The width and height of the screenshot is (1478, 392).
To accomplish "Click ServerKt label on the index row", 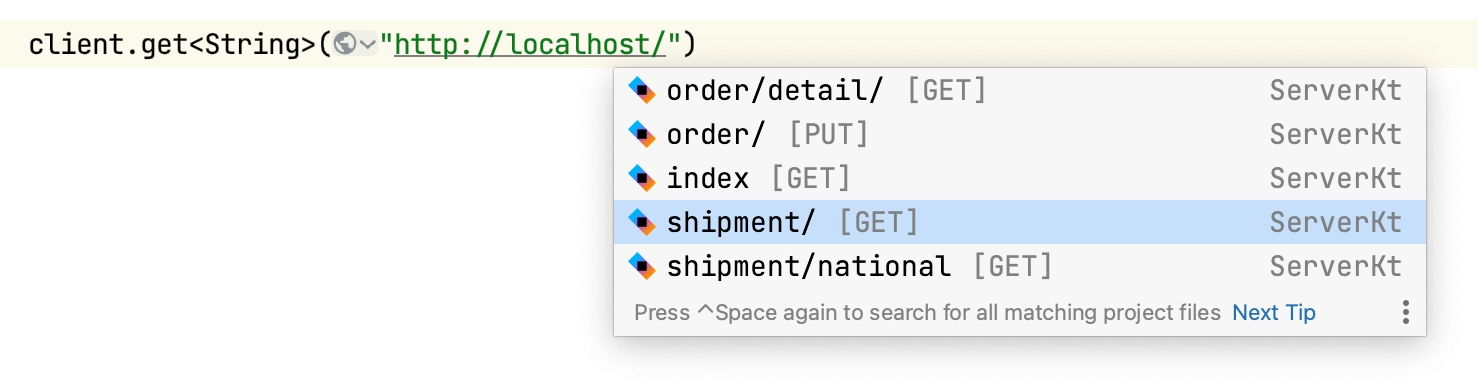I will (x=1336, y=178).
